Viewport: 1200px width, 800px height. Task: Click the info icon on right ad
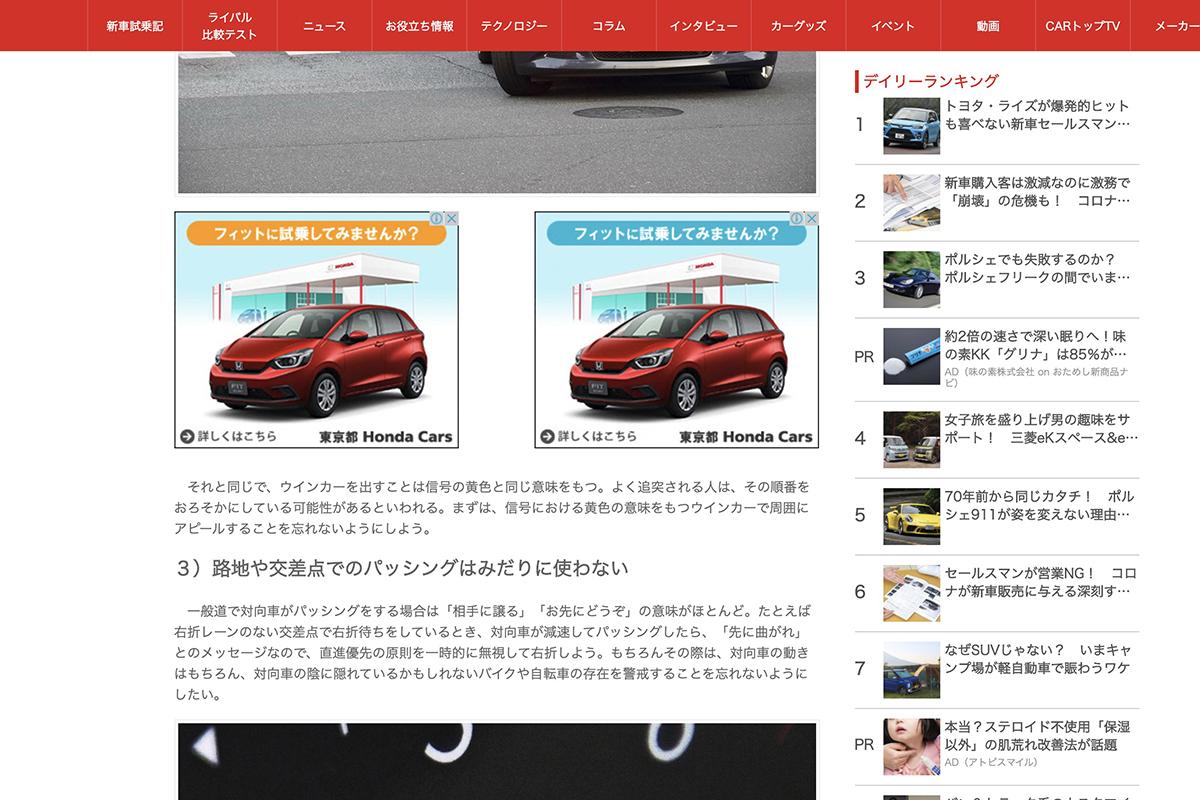[797, 219]
